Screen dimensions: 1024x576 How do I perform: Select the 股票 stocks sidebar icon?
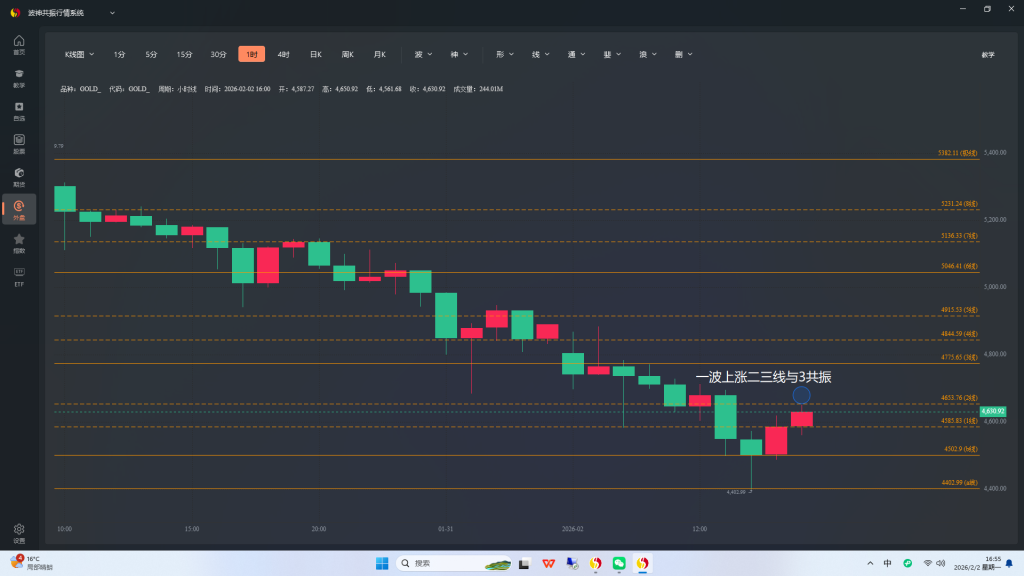tap(19, 143)
